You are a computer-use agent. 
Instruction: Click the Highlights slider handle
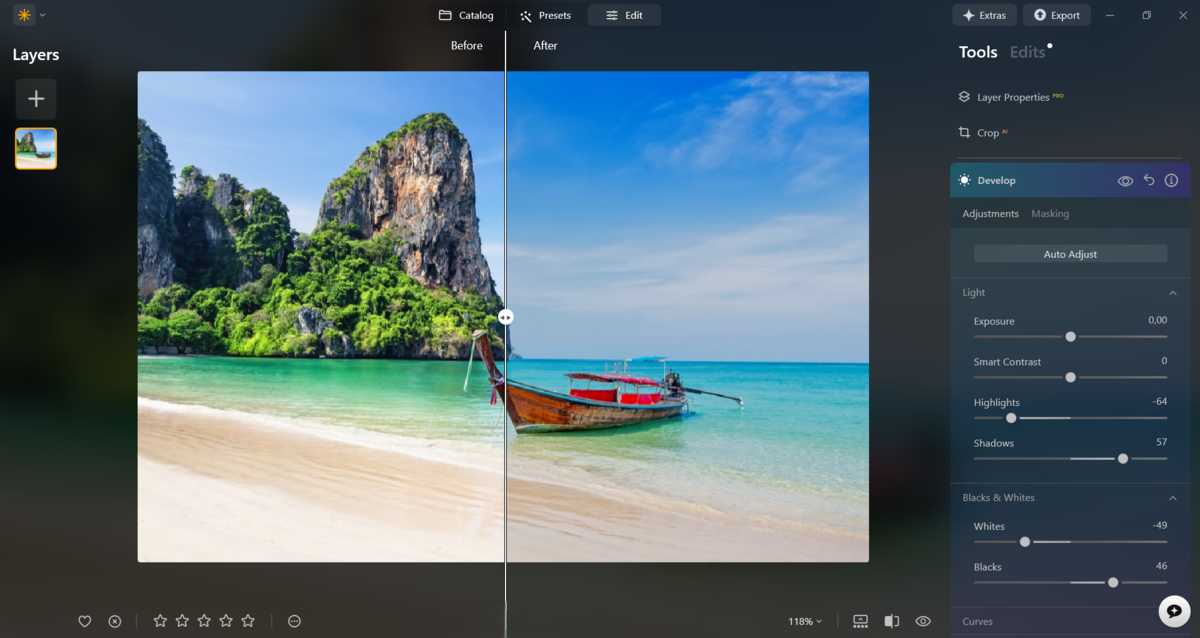[x=1011, y=418]
